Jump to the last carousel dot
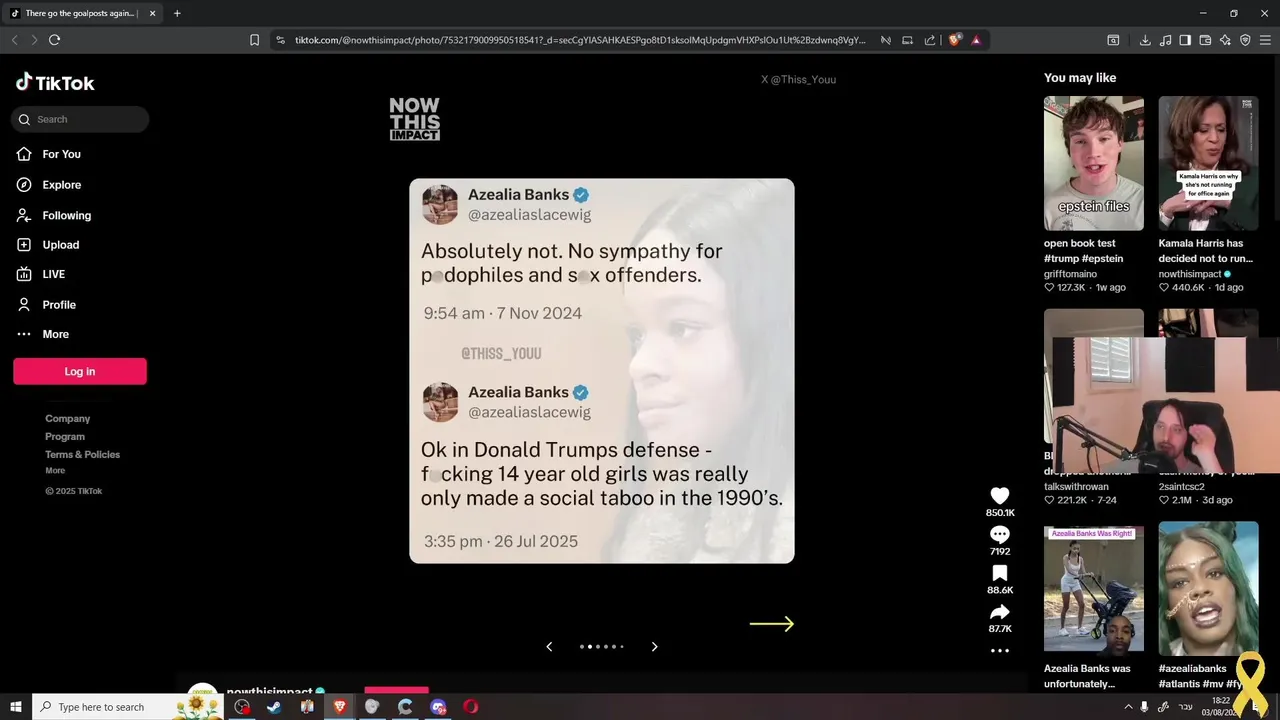 [622, 647]
